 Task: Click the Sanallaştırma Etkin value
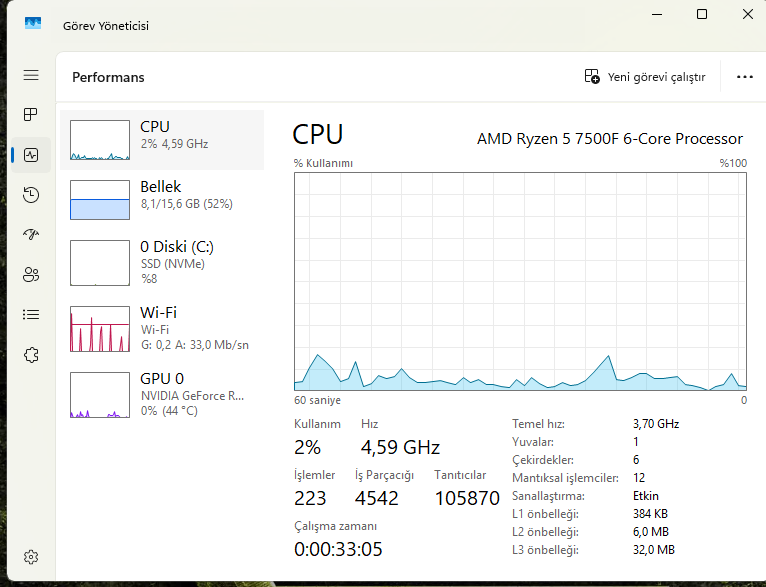(645, 496)
